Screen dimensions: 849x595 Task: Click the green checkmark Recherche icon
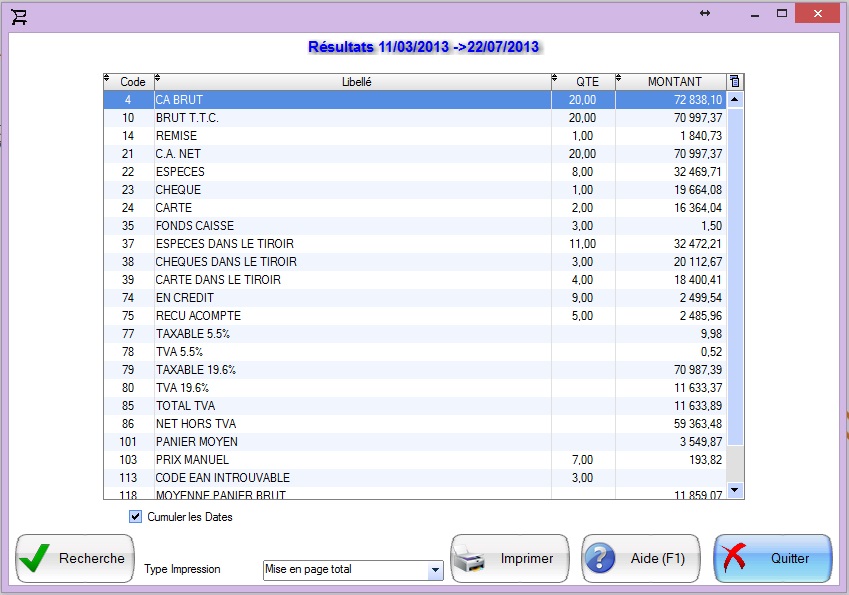point(36,558)
